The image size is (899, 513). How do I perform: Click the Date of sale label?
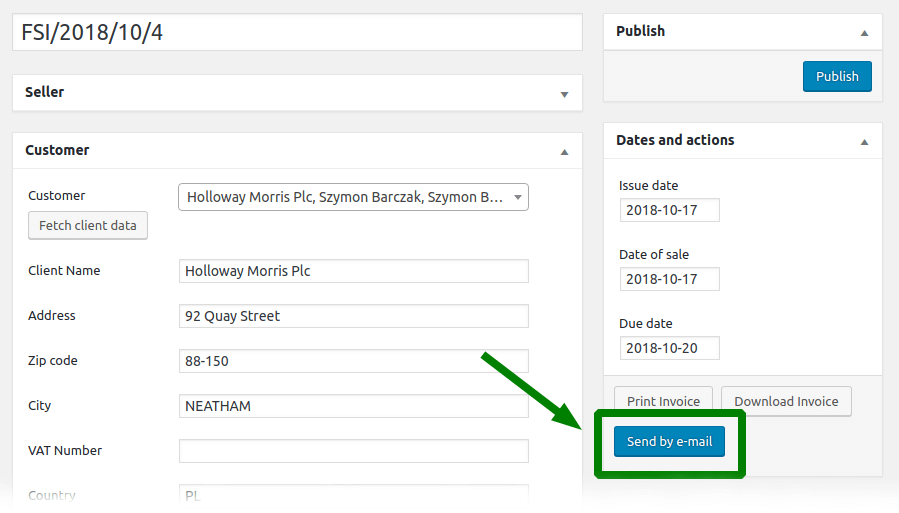click(x=654, y=254)
